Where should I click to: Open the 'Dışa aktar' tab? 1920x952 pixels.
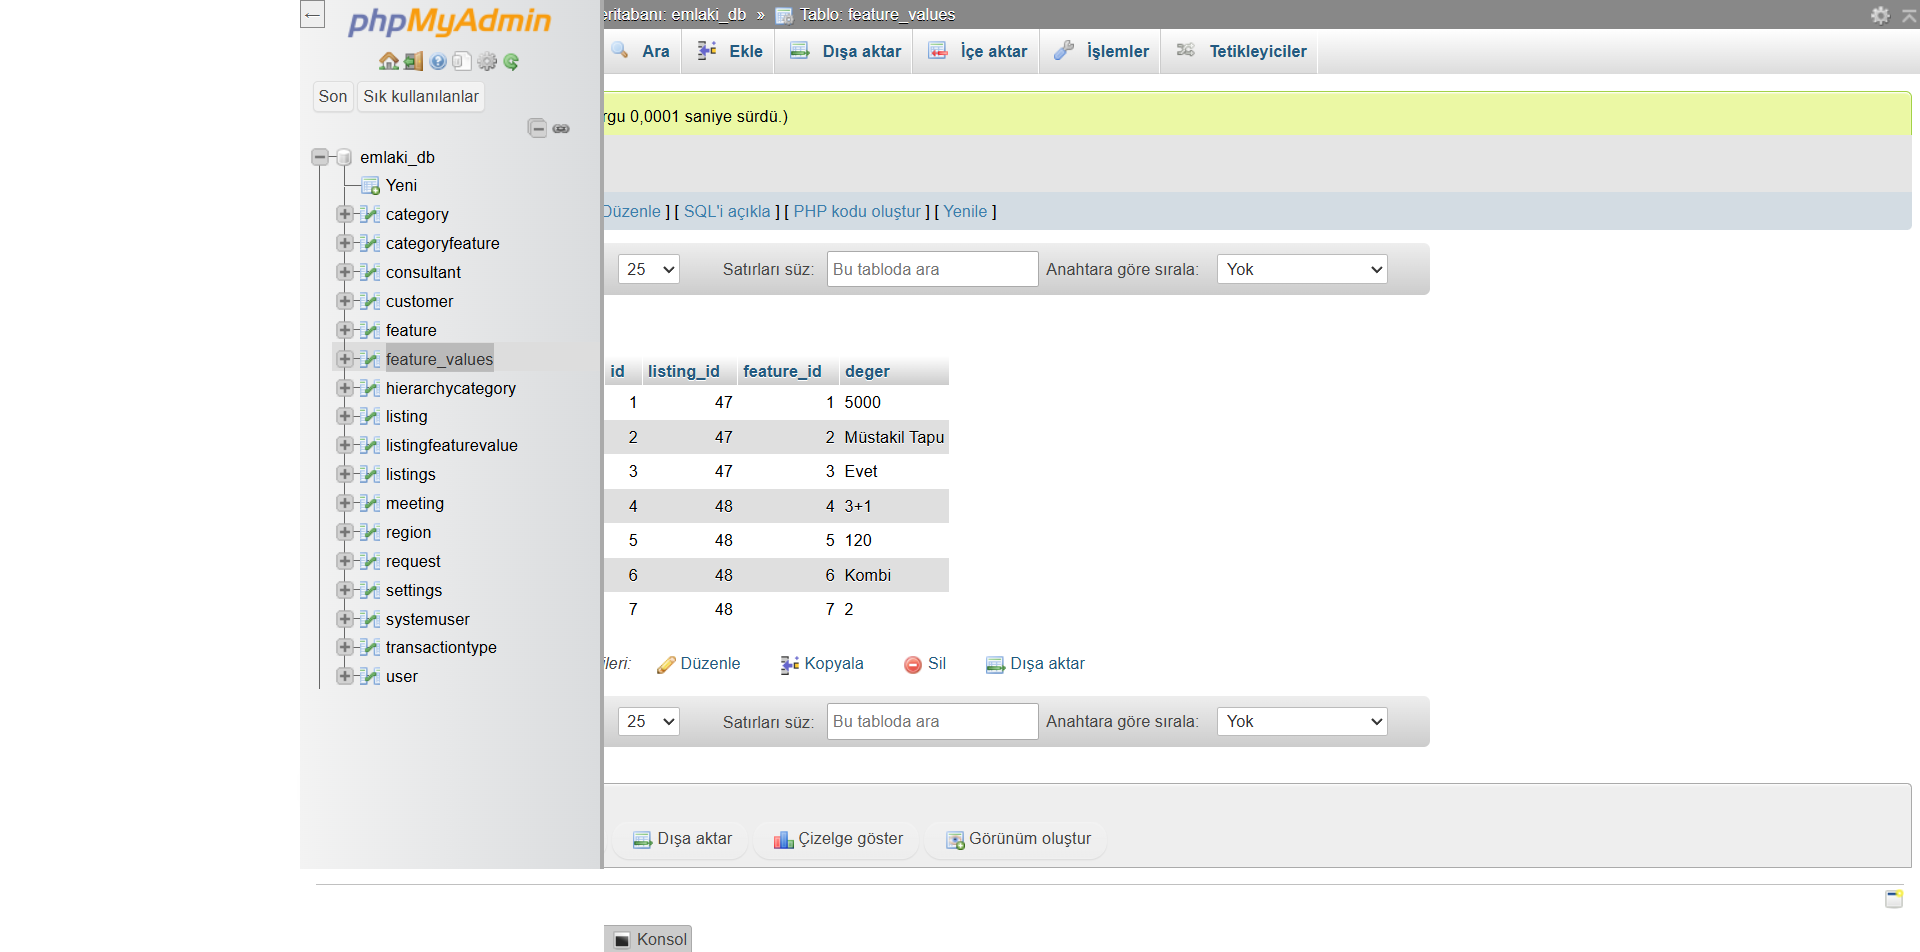[x=846, y=51]
